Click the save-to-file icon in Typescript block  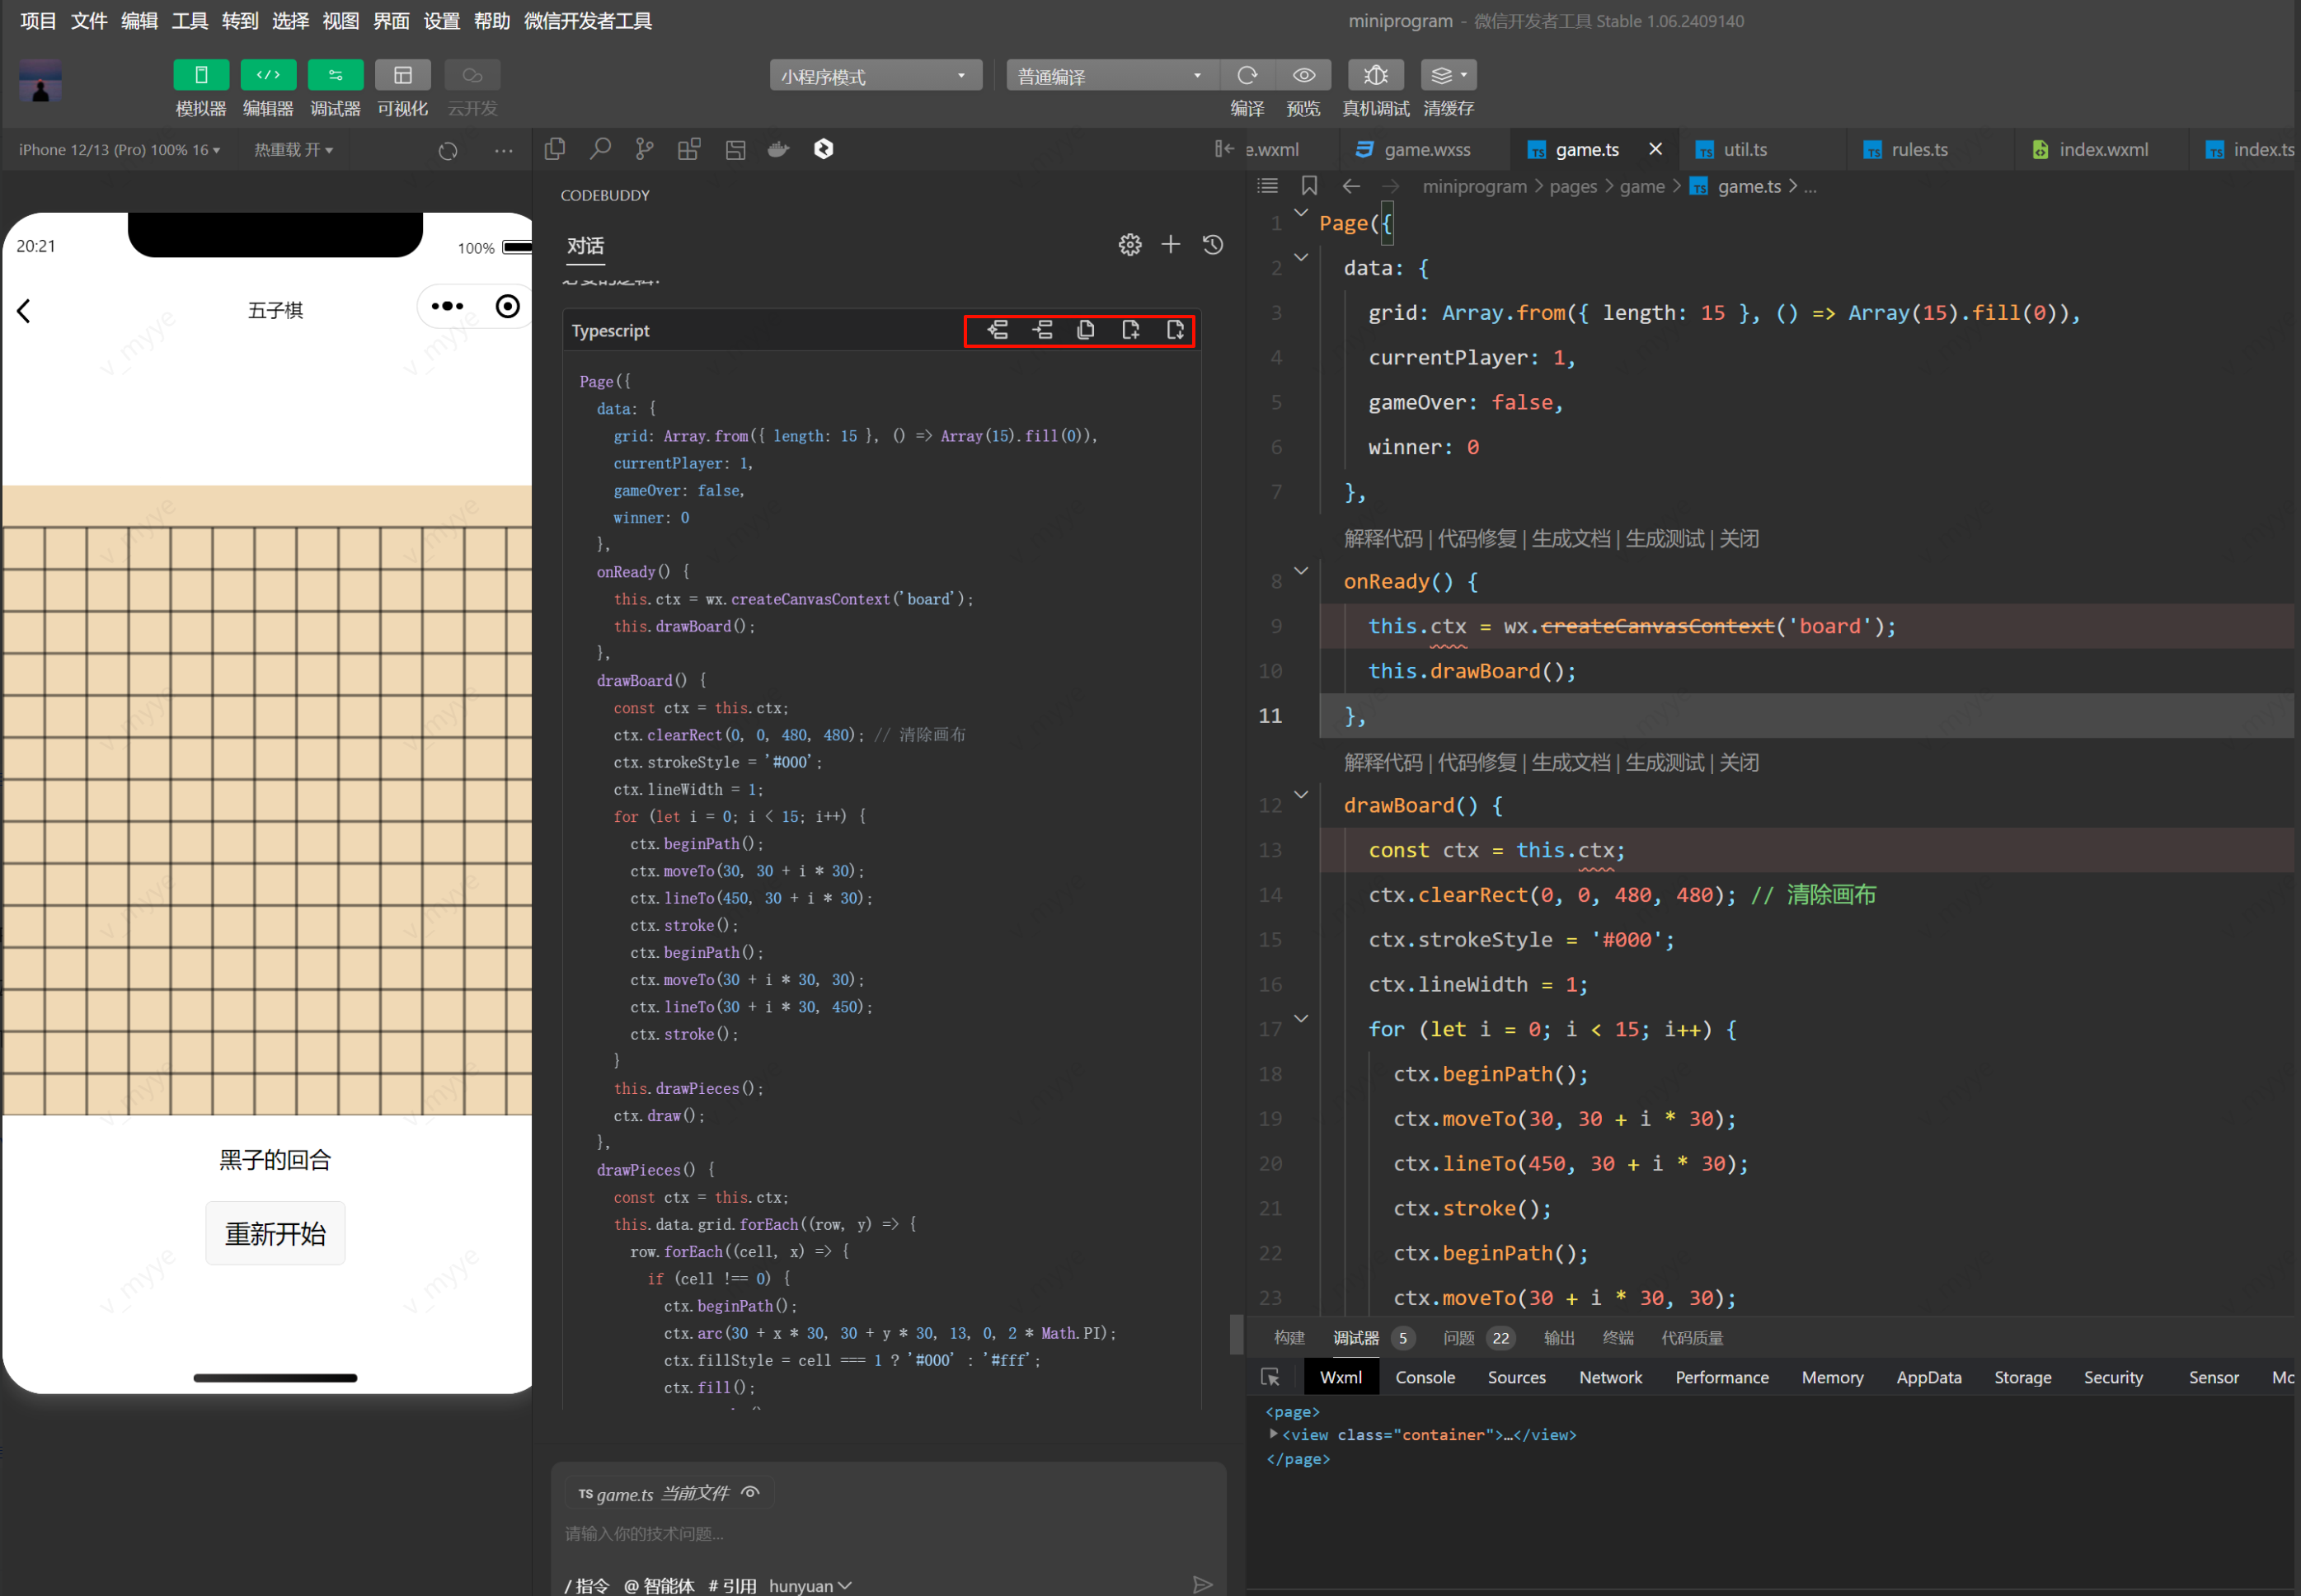pos(1176,330)
